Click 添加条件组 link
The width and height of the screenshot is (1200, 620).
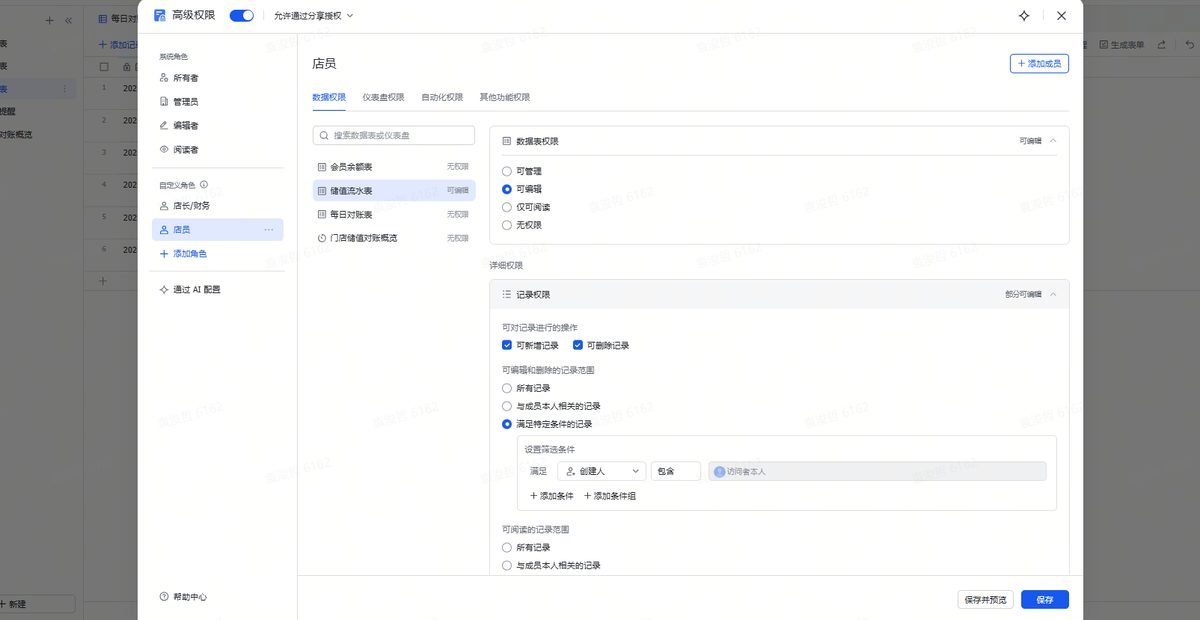click(x=610, y=496)
